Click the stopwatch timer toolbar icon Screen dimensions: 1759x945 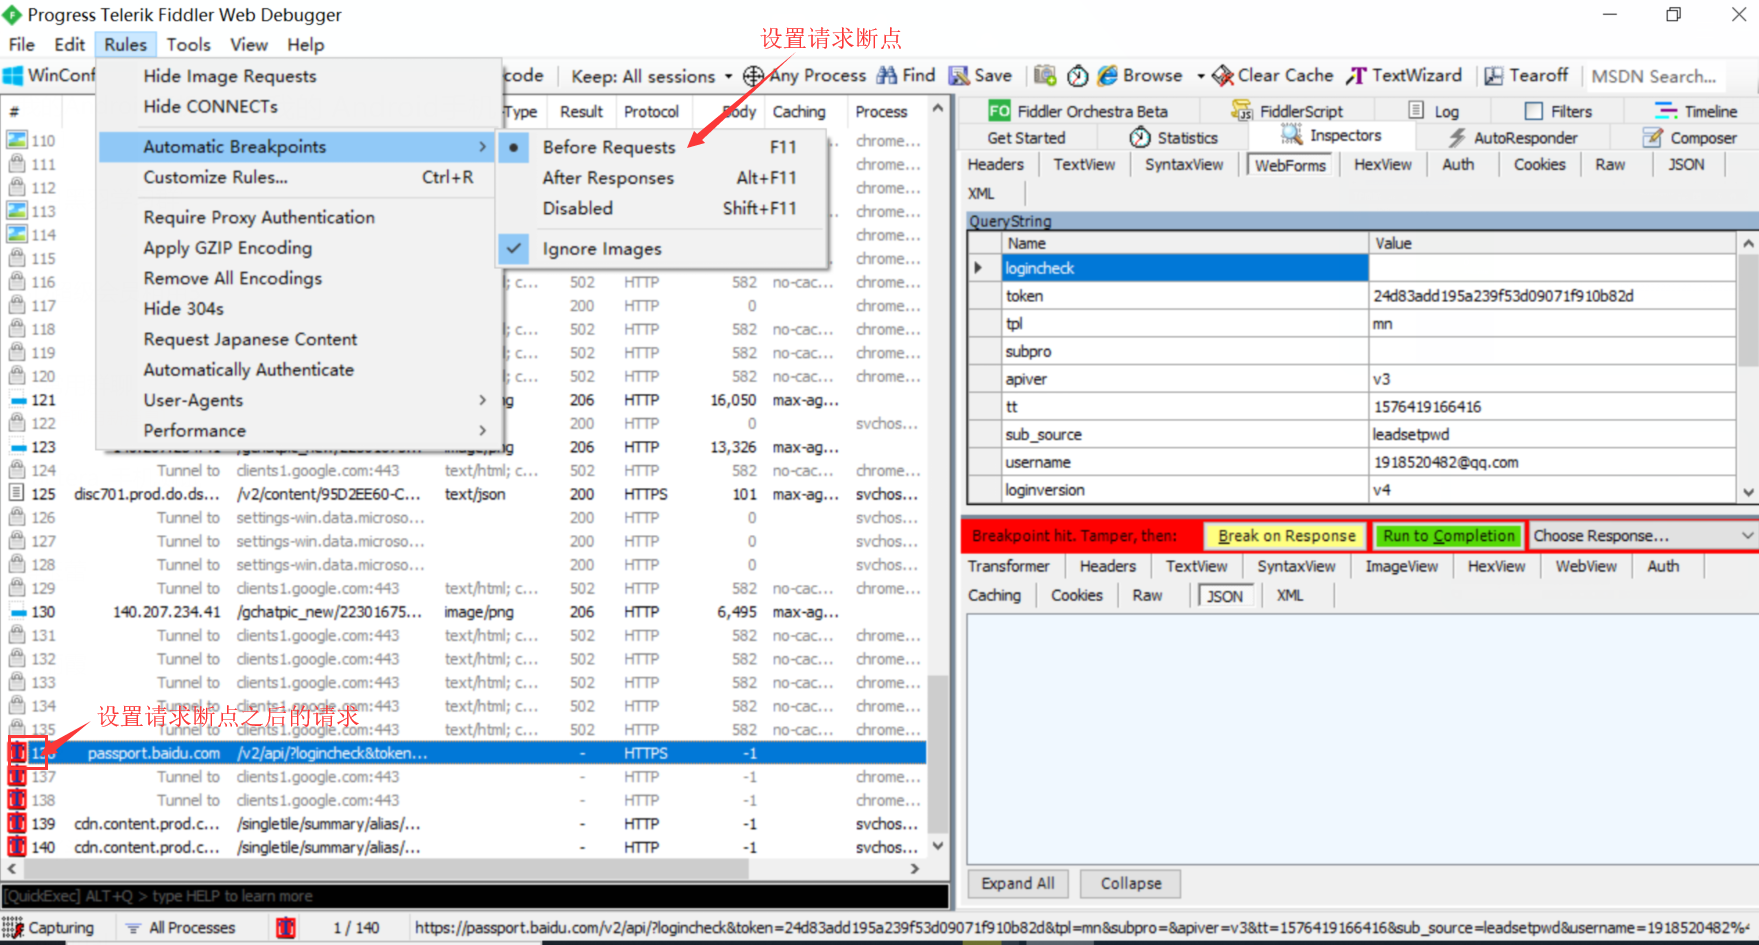[1078, 76]
